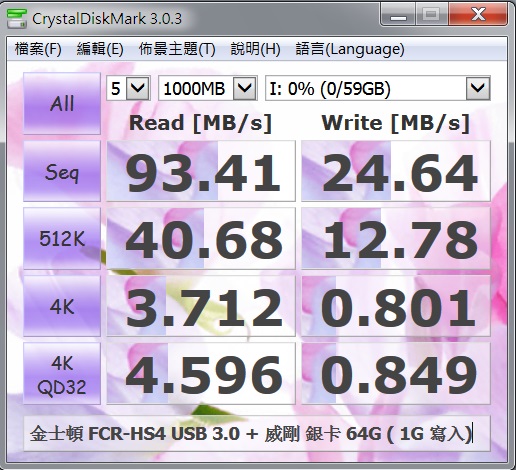
Task: Close the CrystalDiskMark window
Action: pos(478,15)
